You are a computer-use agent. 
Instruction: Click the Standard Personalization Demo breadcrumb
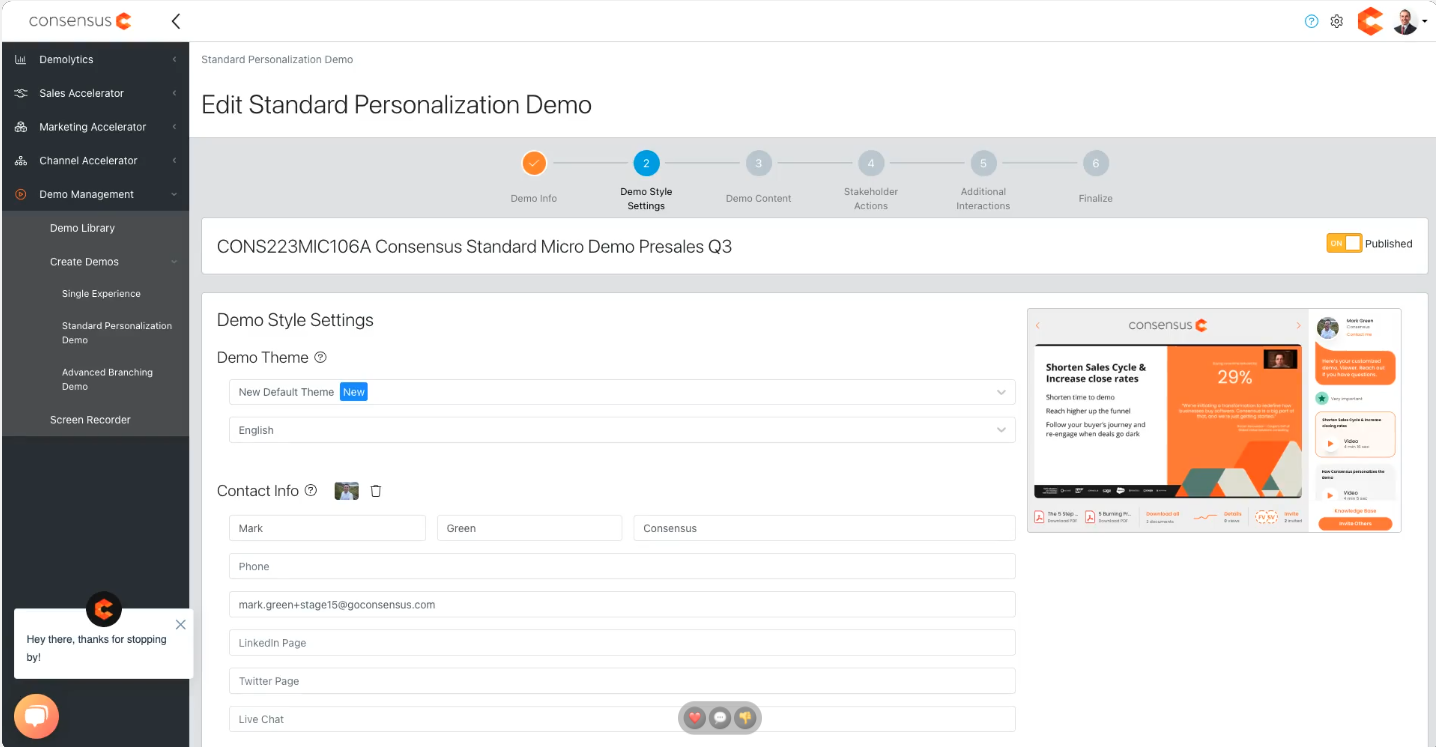(x=277, y=60)
